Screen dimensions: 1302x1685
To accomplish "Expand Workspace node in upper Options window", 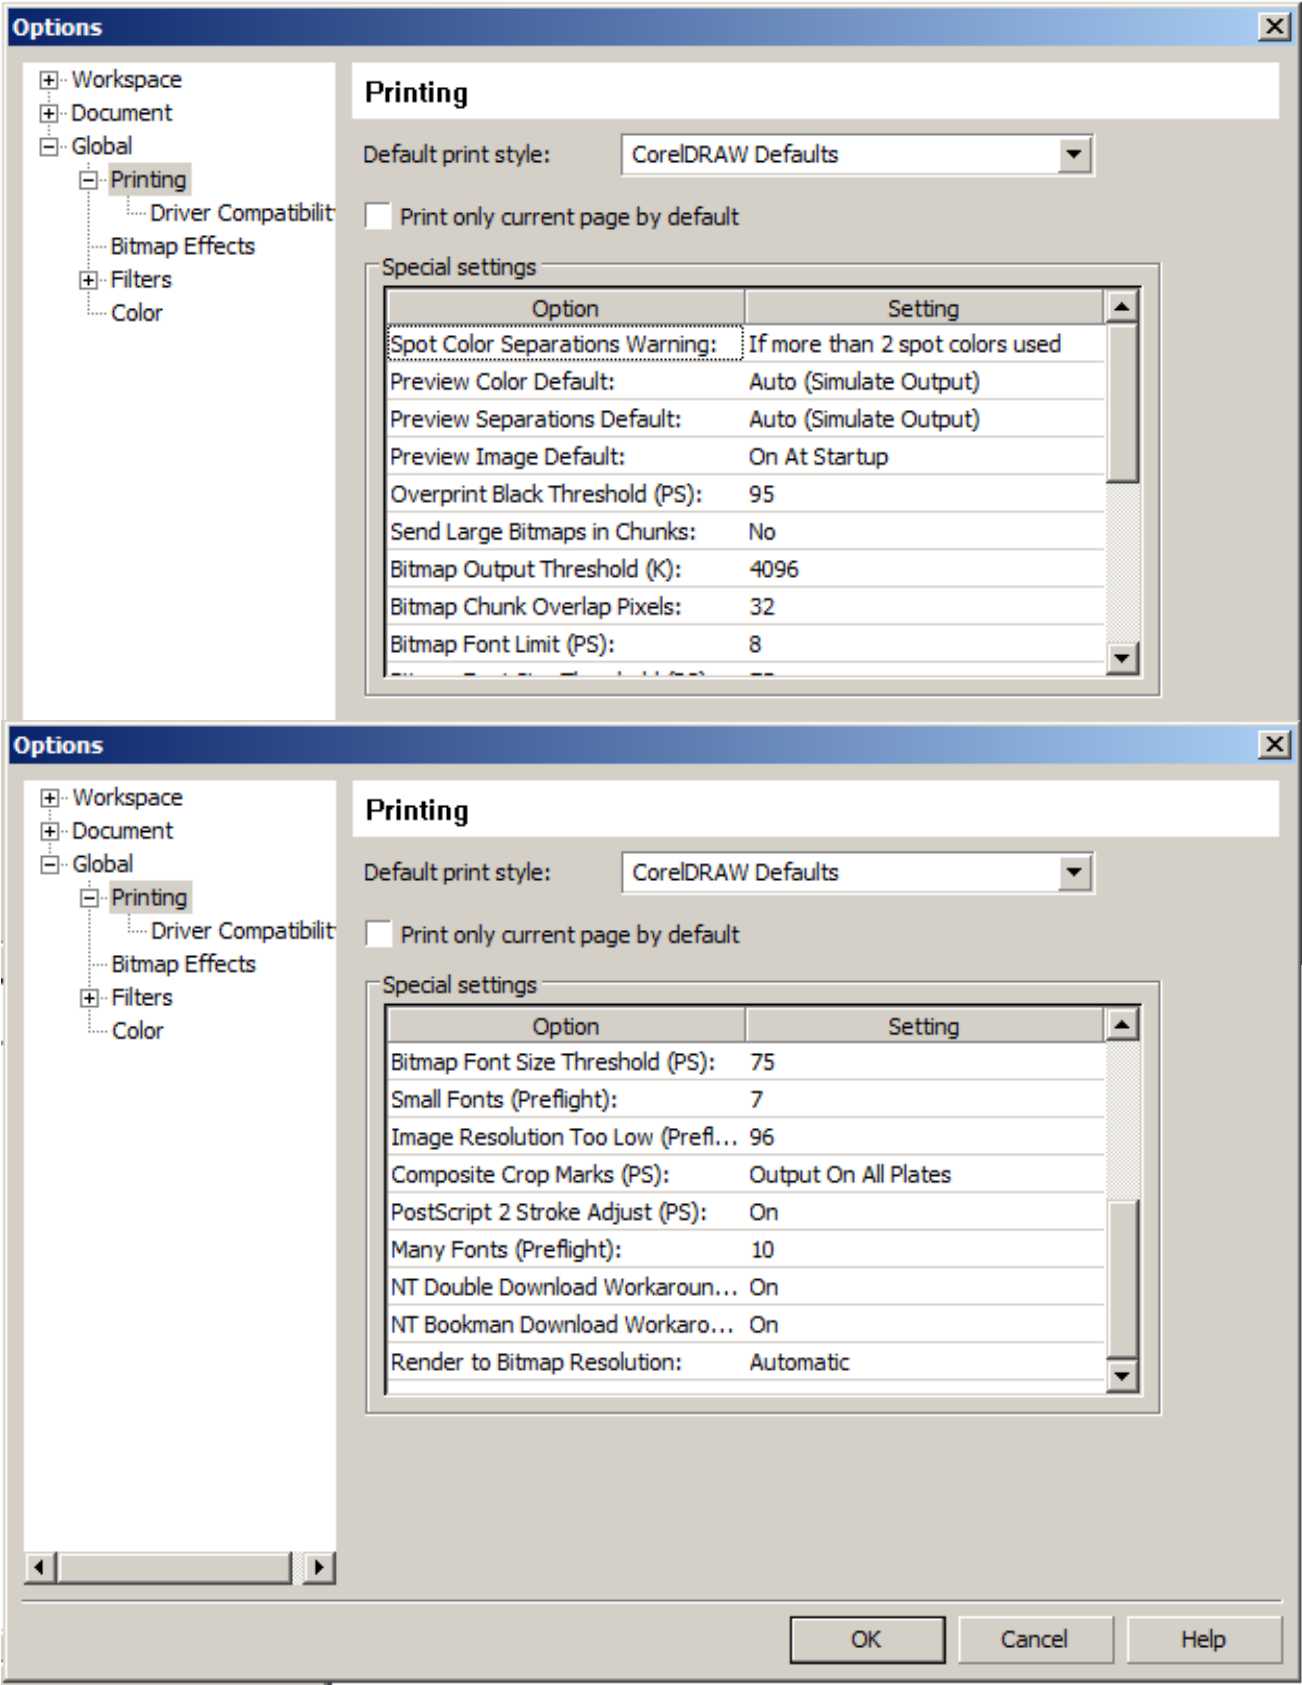I will (x=48, y=80).
